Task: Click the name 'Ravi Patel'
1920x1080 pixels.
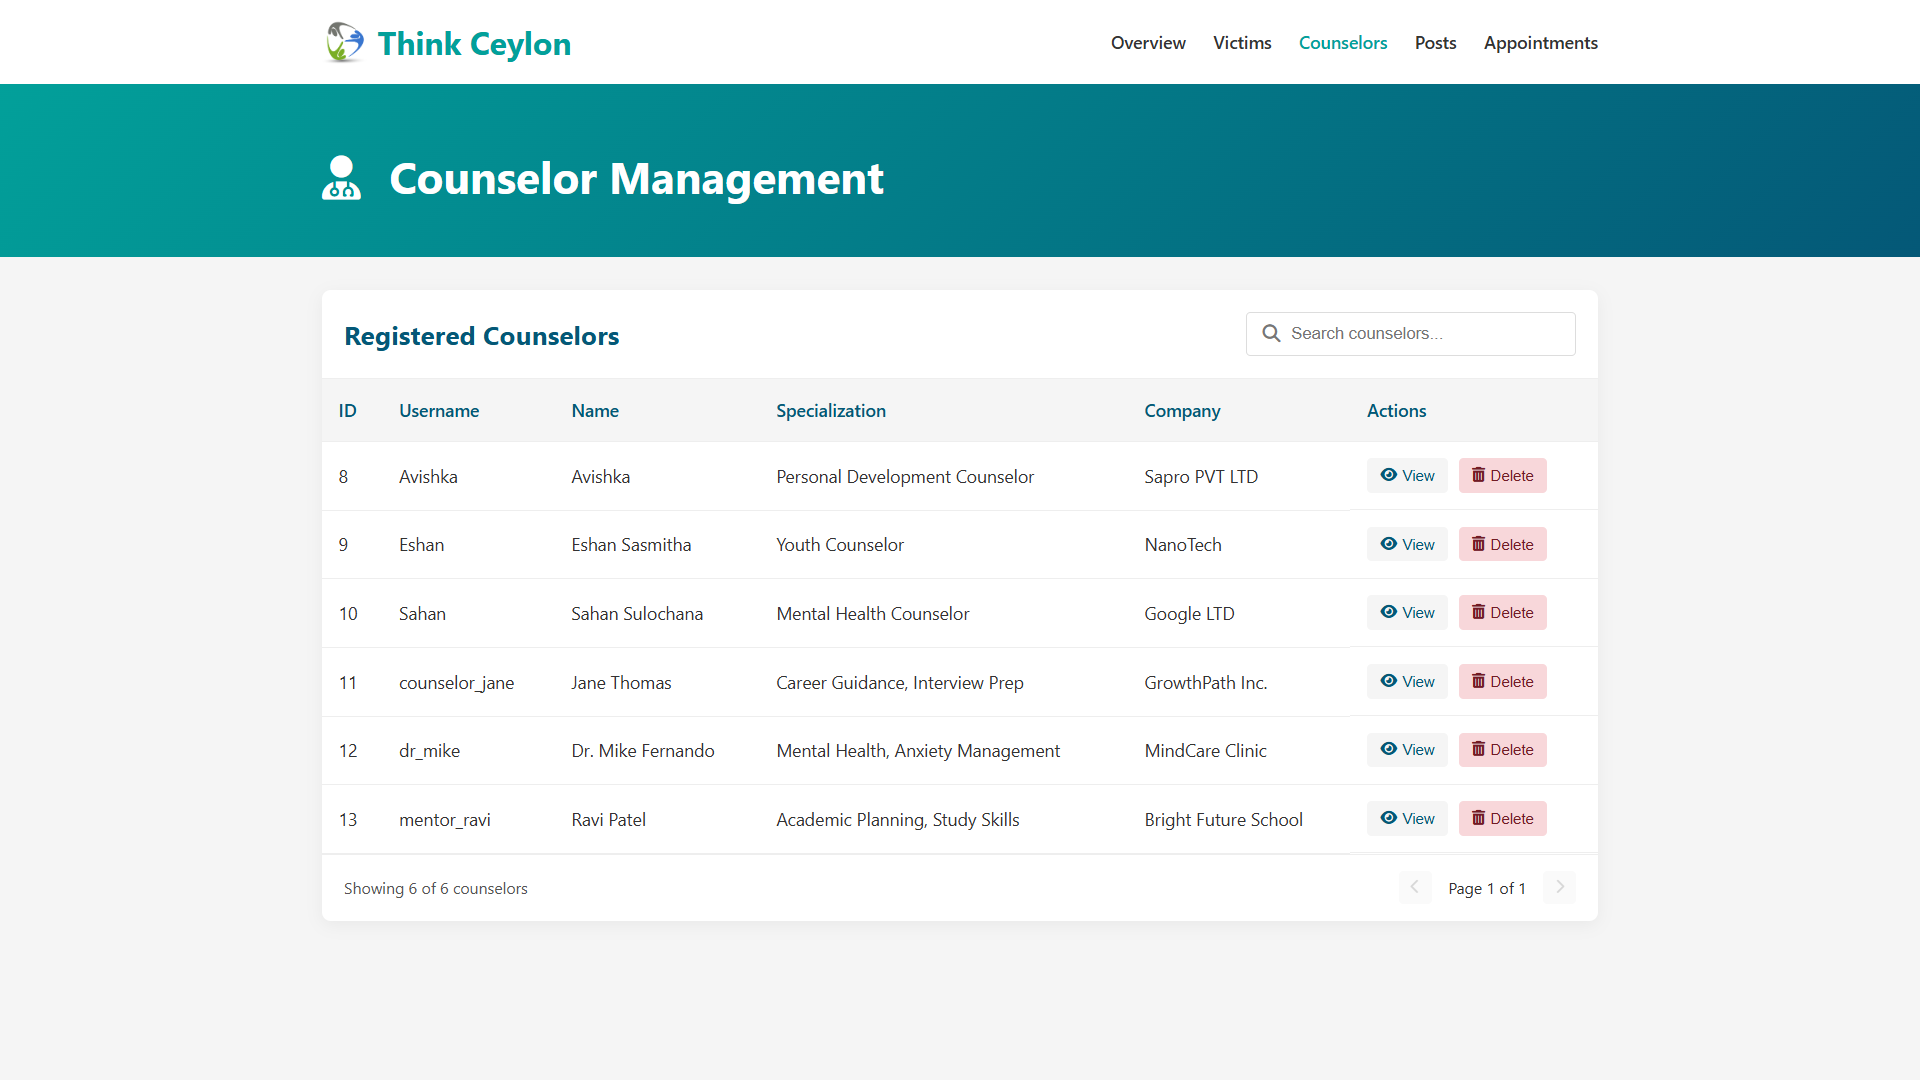Action: click(608, 820)
